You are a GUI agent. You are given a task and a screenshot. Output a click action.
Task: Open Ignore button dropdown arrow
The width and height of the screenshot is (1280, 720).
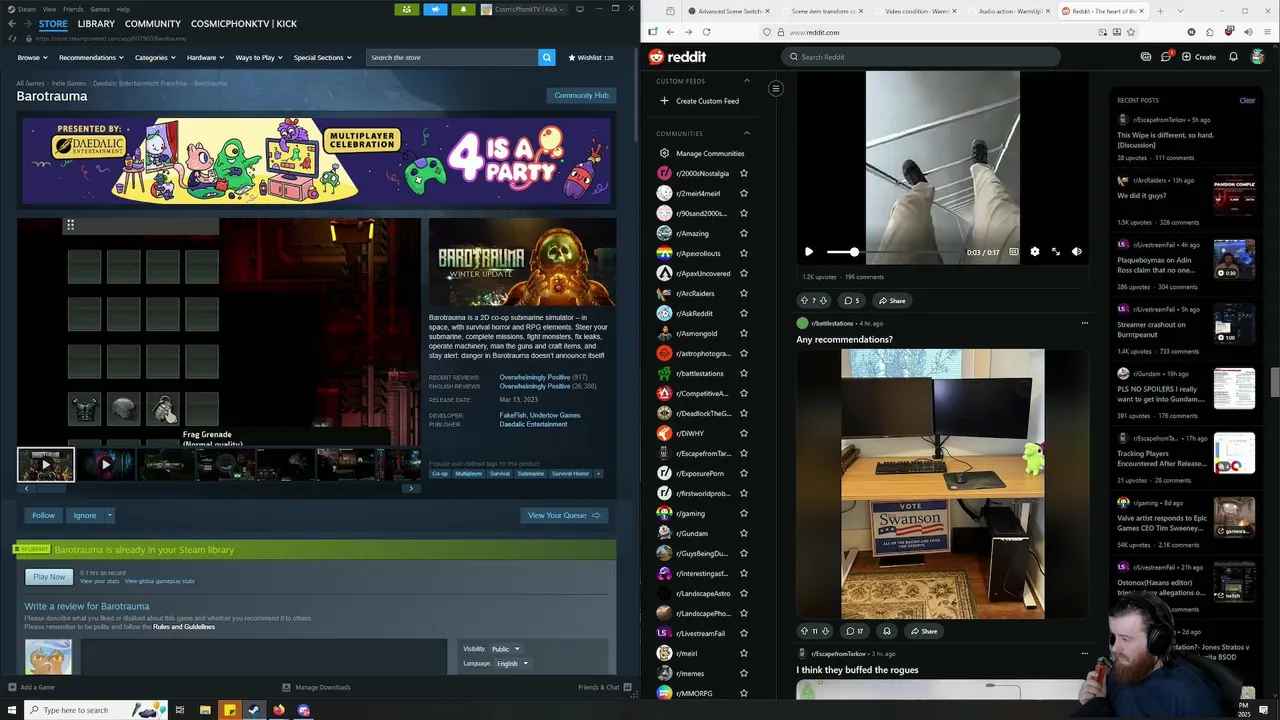(109, 515)
